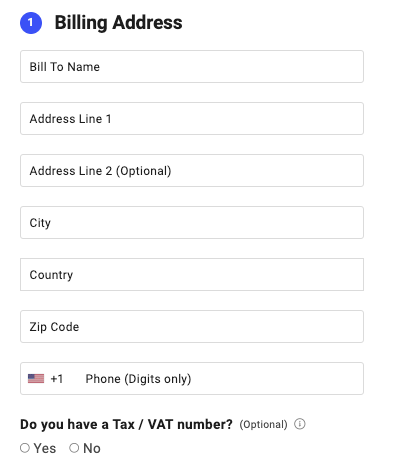Click into the Zip Code field
Image resolution: width=401 pixels, height=469 pixels.
192,326
